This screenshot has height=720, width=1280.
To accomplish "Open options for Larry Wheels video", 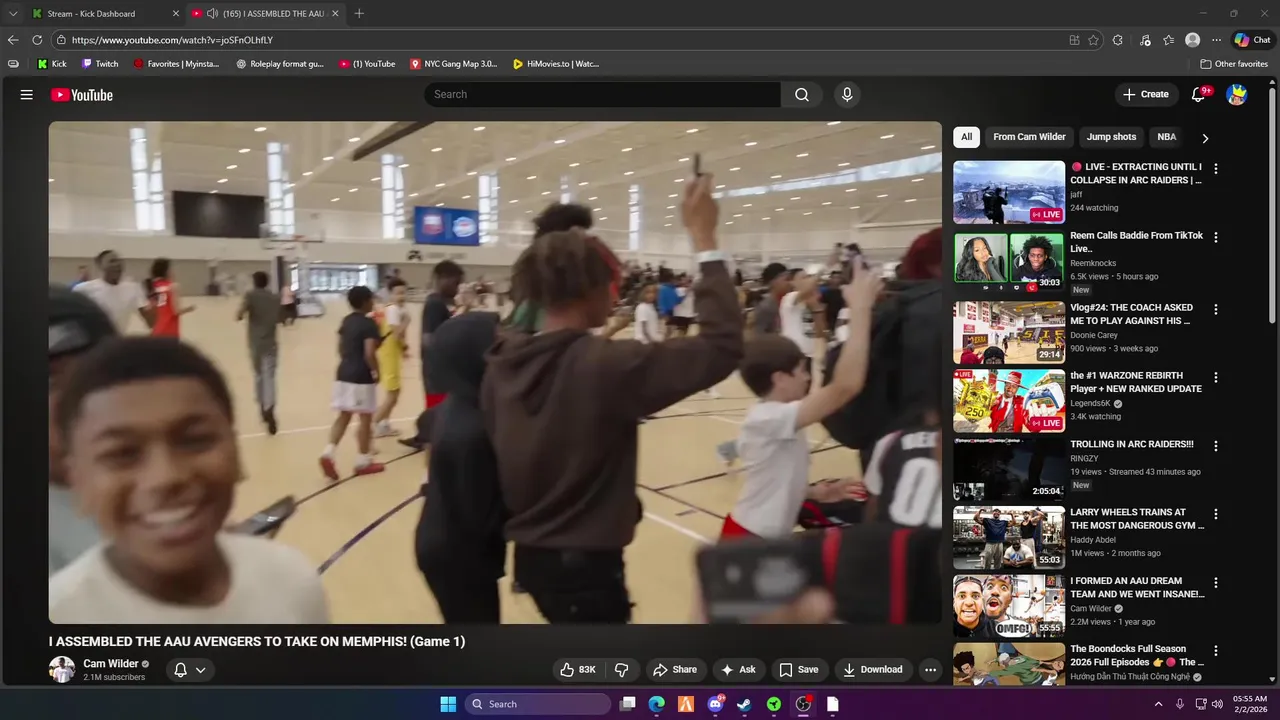I will 1216,514.
